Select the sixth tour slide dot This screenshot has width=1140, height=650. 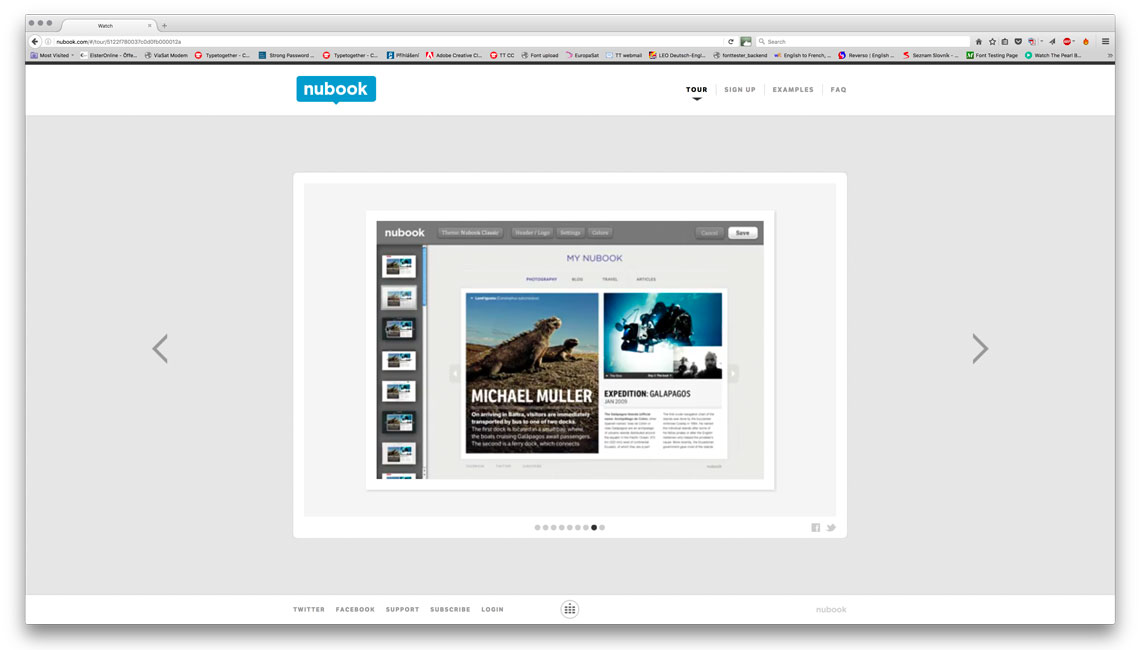click(578, 528)
